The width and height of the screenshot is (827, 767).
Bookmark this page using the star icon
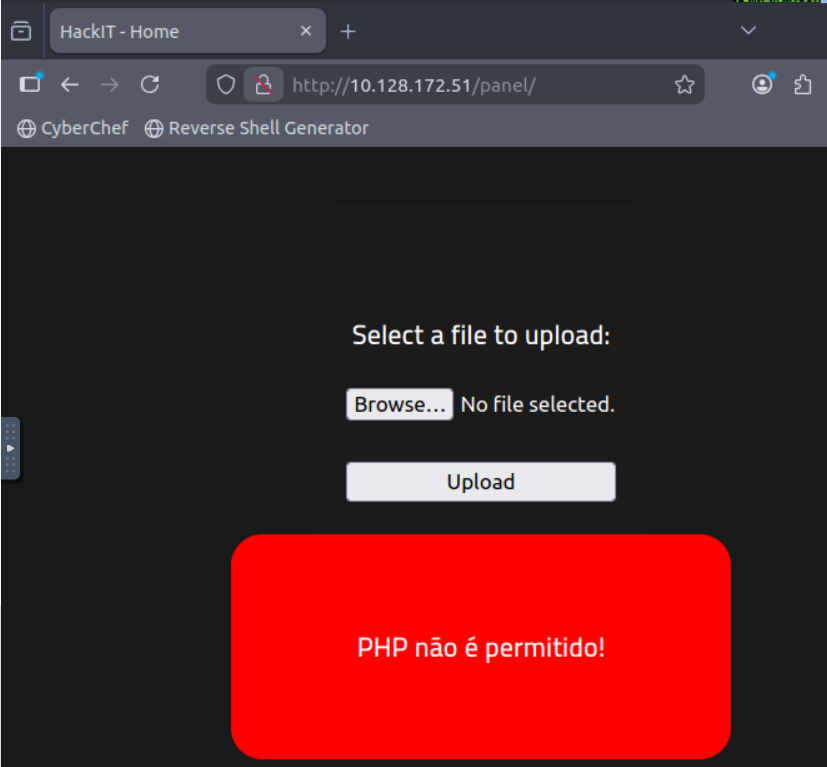[x=684, y=84]
